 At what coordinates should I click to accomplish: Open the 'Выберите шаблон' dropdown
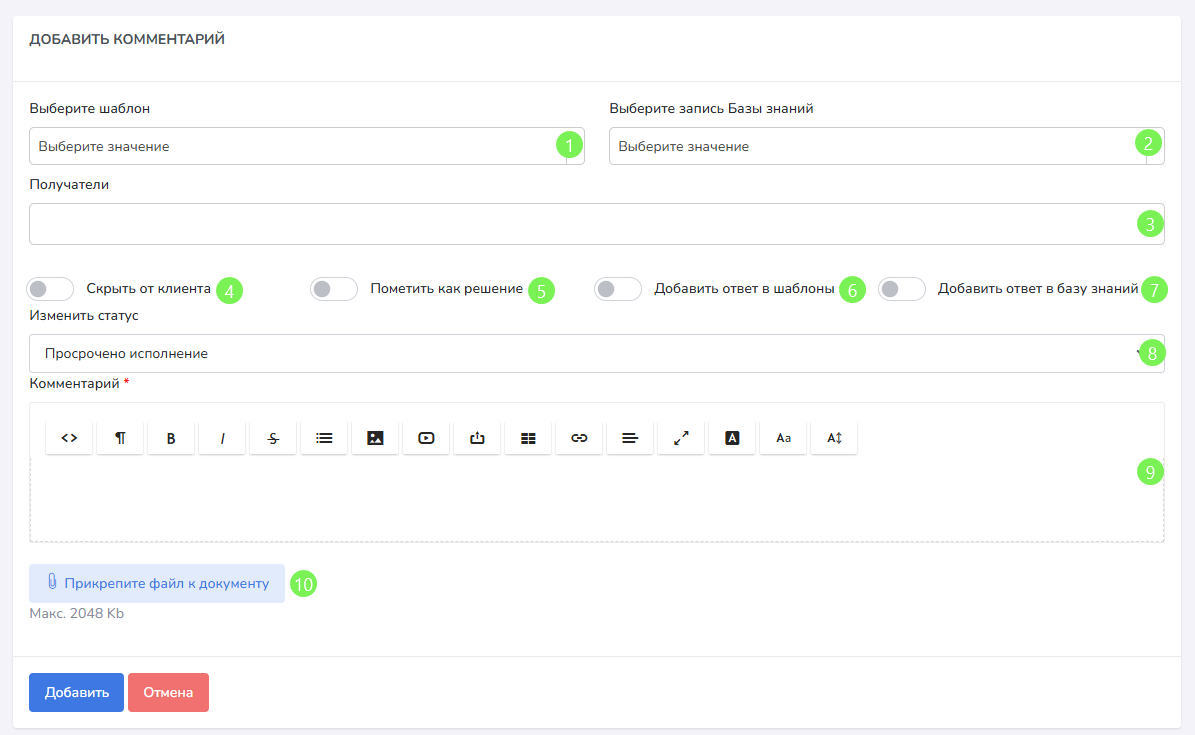(290, 146)
